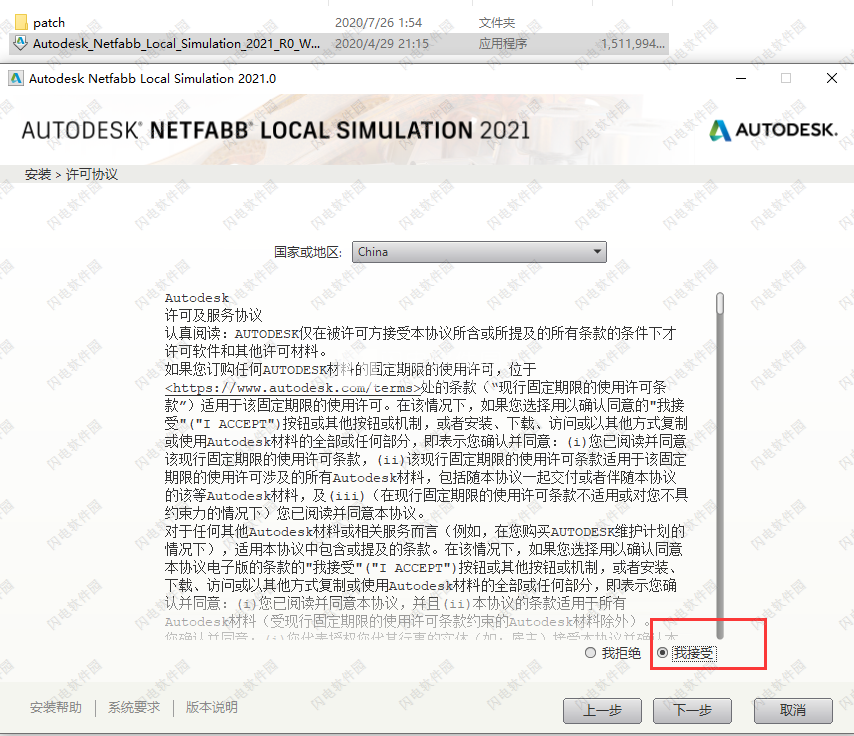Click the 安装 > 许可协议 breadcrumb text

pos(71,174)
